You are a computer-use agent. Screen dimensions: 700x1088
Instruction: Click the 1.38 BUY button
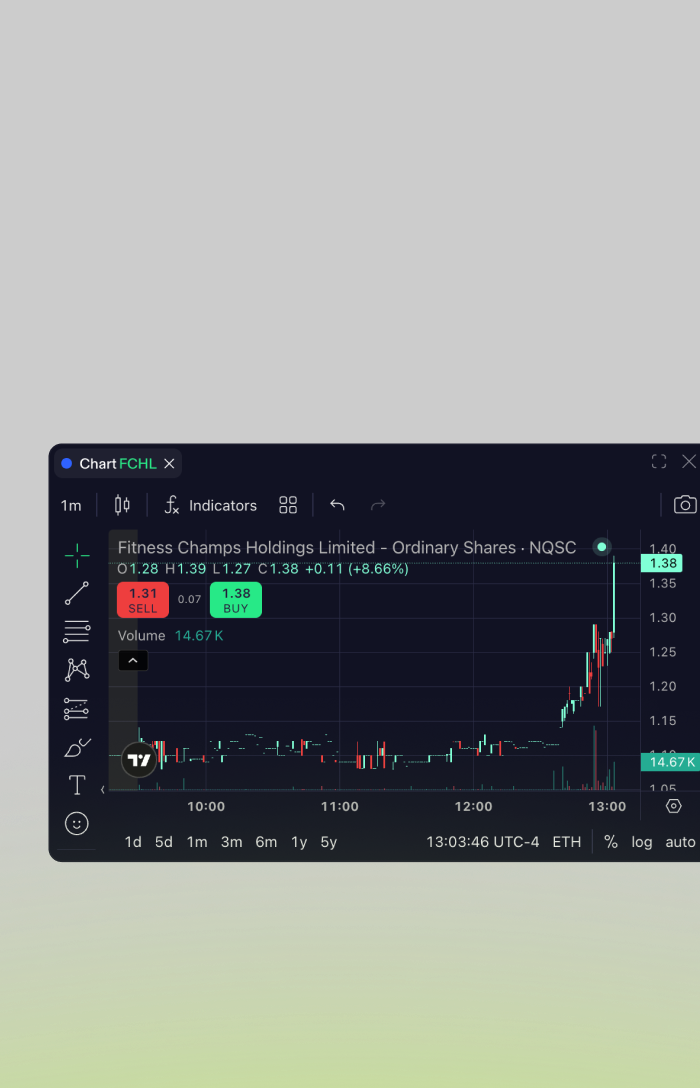tap(236, 600)
